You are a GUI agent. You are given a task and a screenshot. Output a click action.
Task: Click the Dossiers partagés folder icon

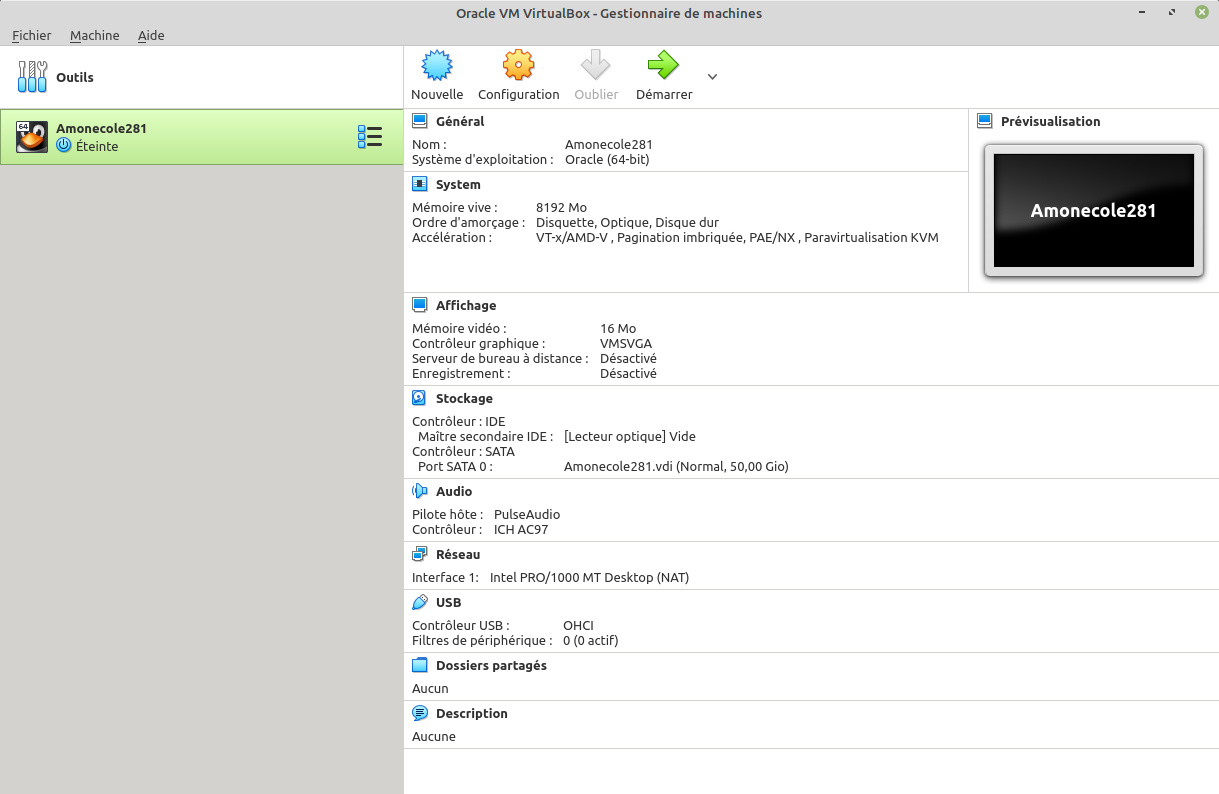point(420,666)
